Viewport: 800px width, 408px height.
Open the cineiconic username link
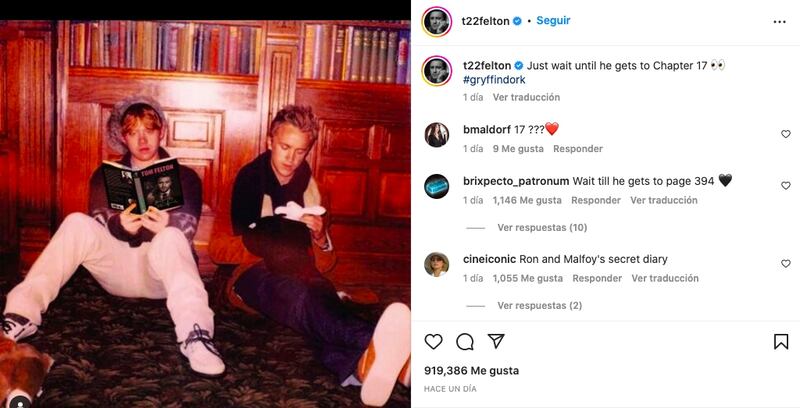489,259
